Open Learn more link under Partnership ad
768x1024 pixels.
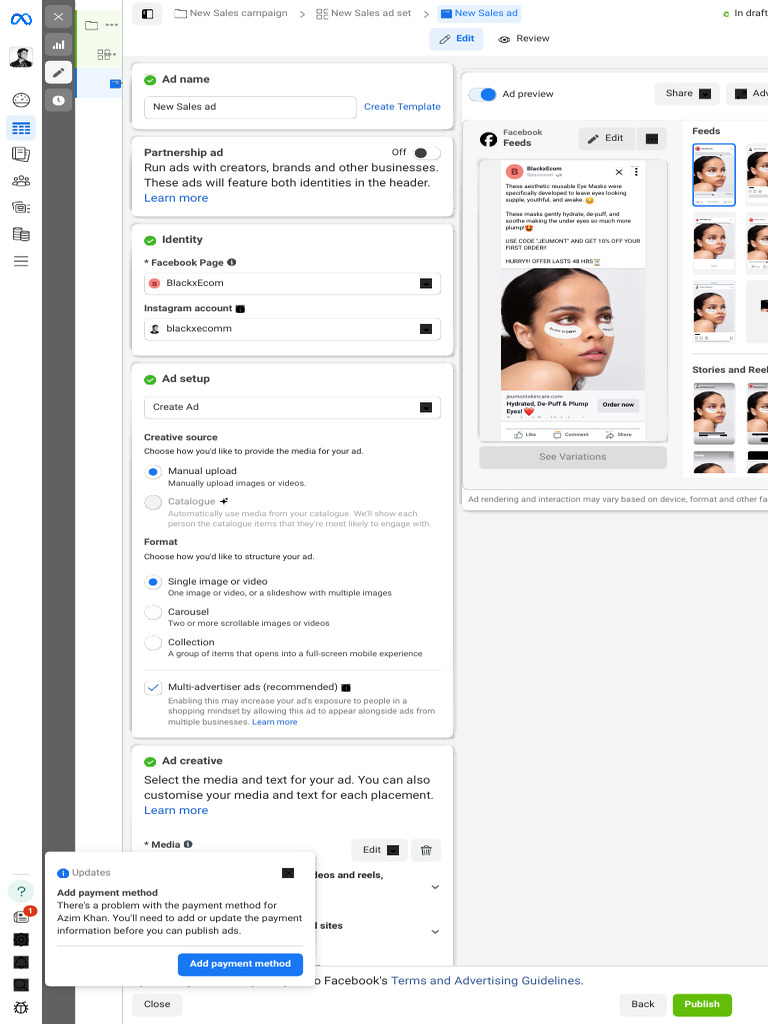pos(176,198)
